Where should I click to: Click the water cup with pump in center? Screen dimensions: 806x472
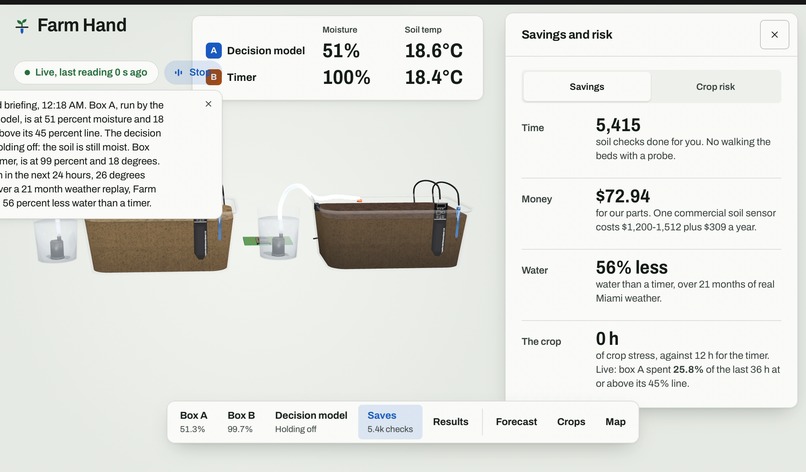278,237
